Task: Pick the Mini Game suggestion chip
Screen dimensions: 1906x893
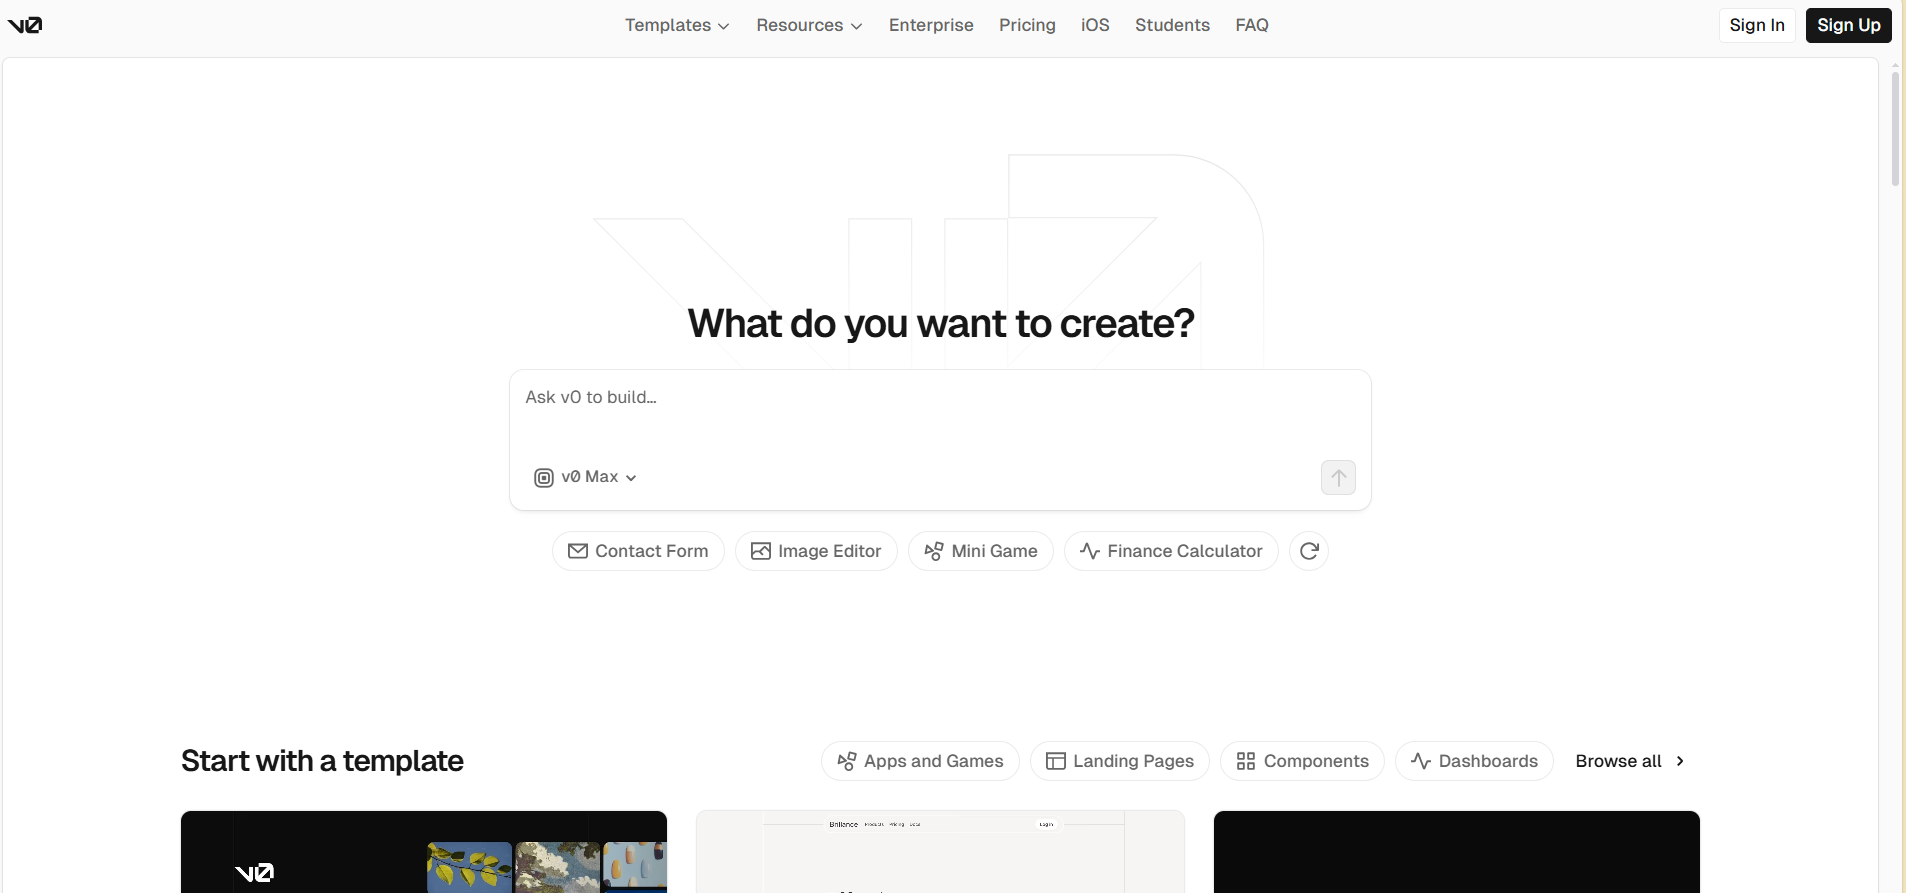Action: [x=980, y=551]
